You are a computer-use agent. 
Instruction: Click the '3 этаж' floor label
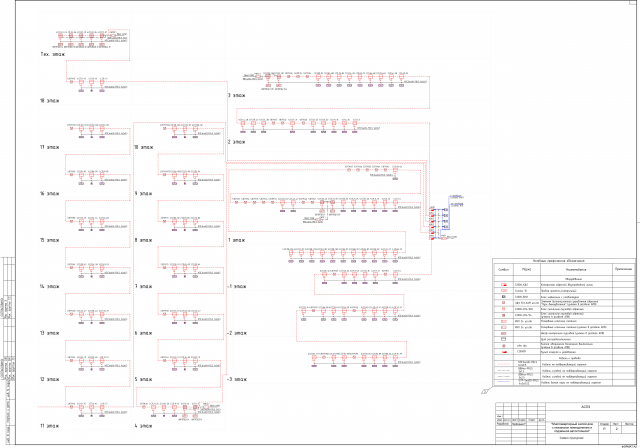coord(236,95)
